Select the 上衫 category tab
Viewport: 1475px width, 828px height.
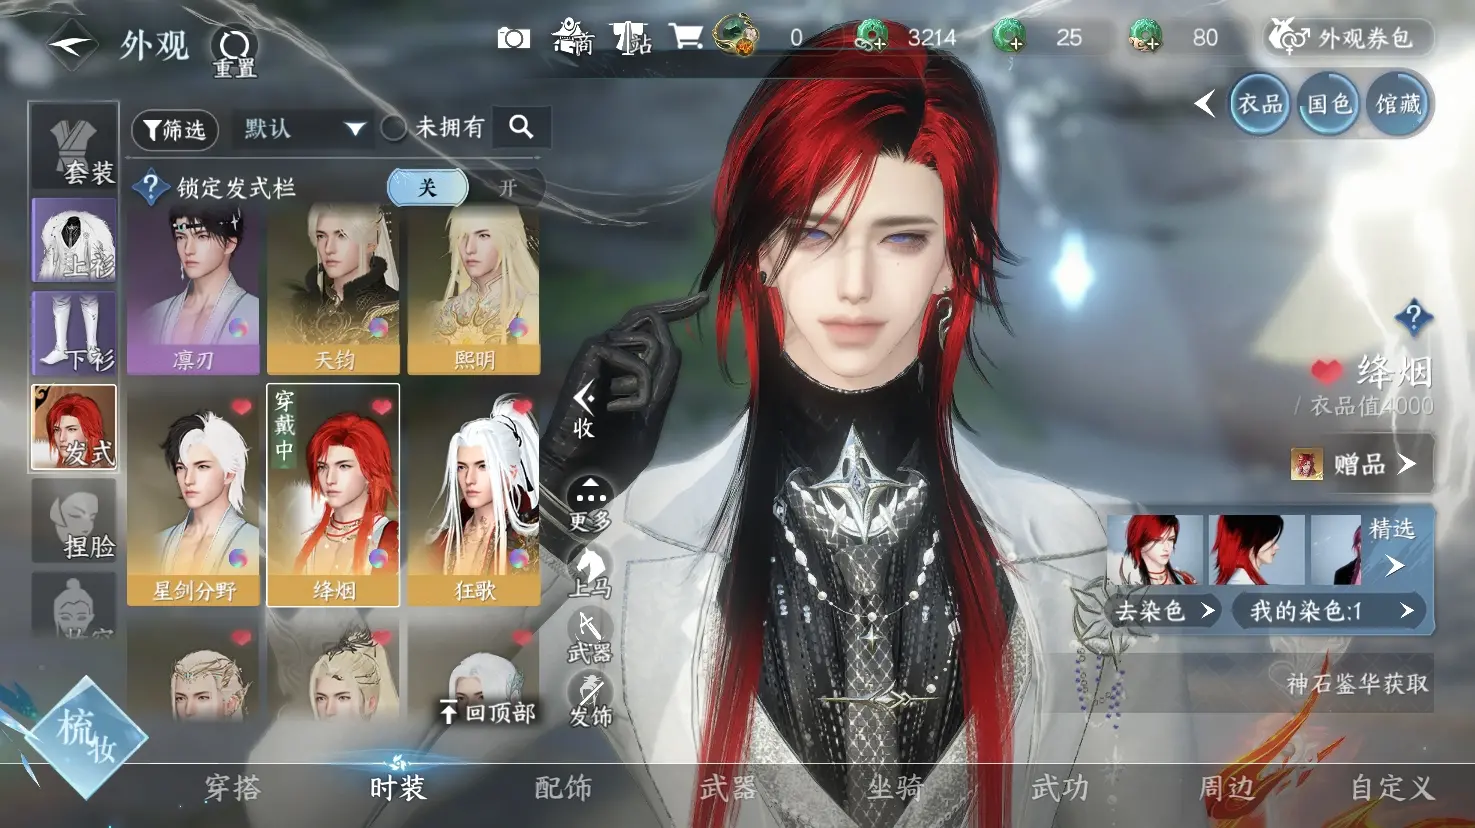75,240
